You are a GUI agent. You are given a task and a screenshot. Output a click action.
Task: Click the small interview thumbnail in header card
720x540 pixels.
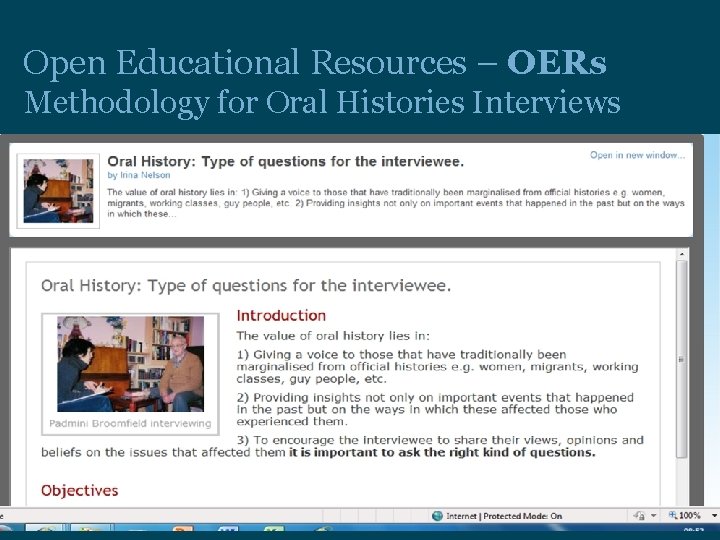click(x=58, y=191)
